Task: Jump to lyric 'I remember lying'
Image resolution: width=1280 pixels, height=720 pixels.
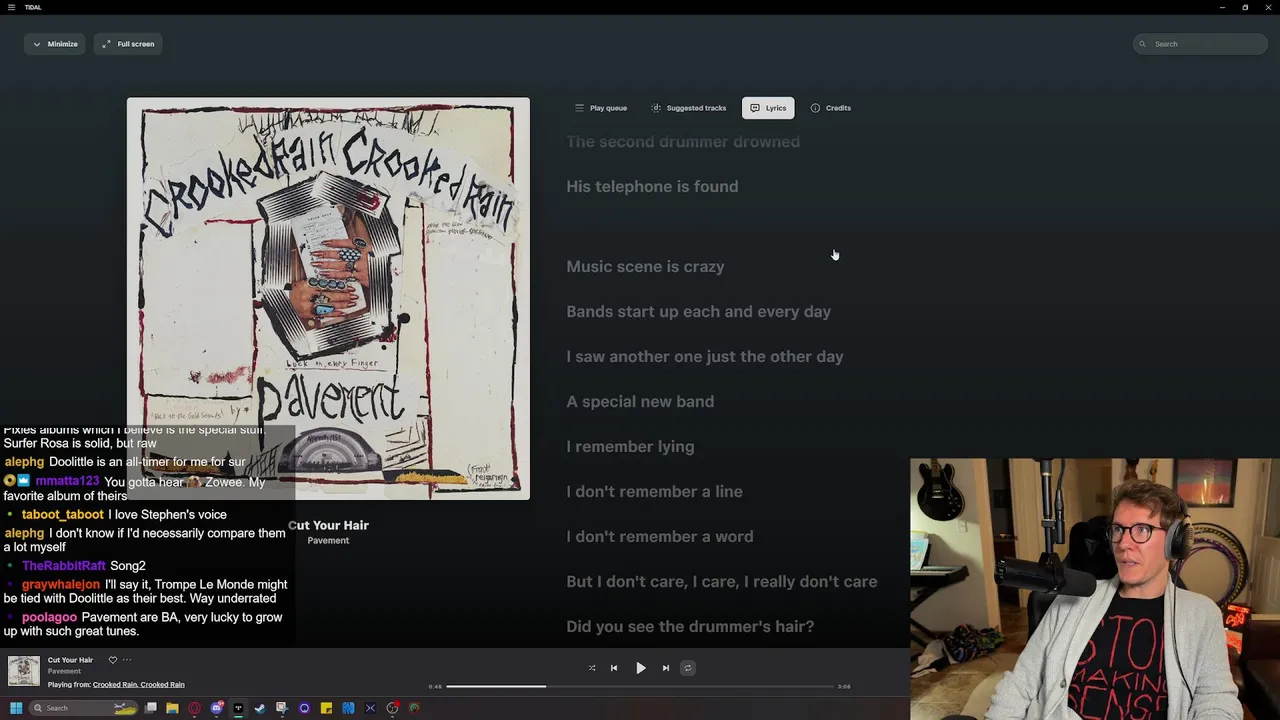Action: click(x=630, y=447)
